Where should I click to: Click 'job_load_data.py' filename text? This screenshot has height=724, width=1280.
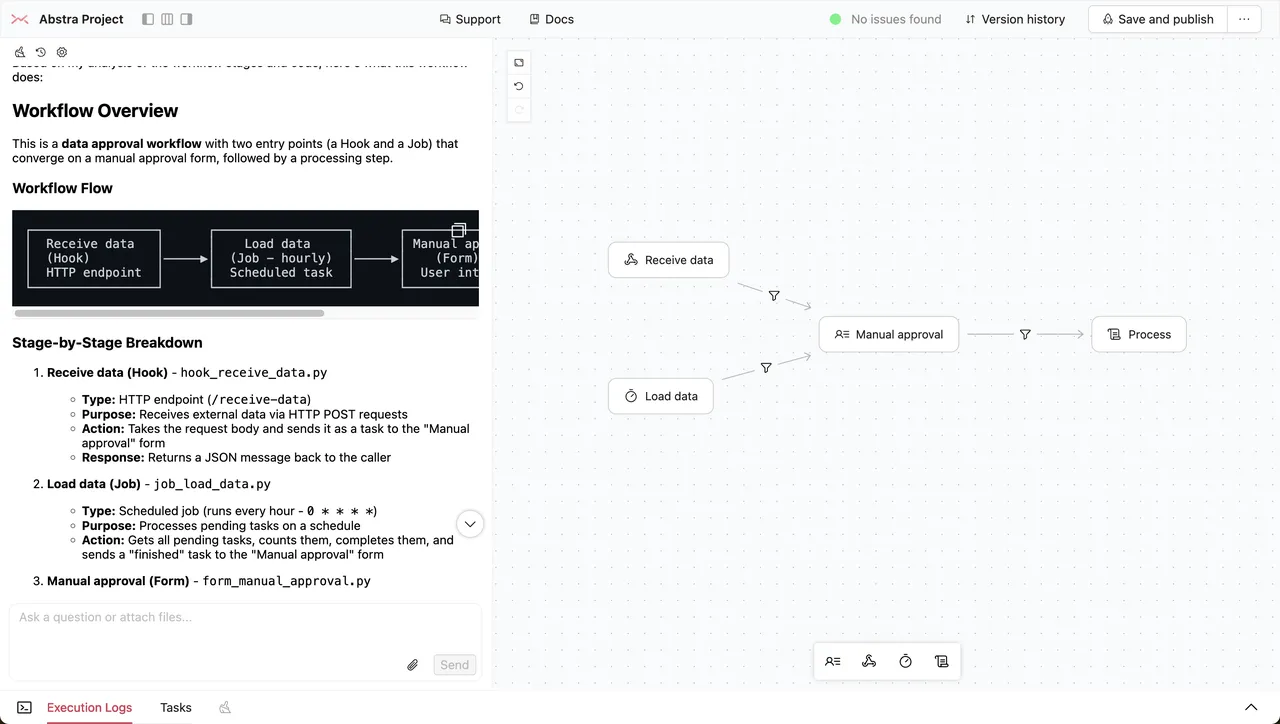pos(212,484)
